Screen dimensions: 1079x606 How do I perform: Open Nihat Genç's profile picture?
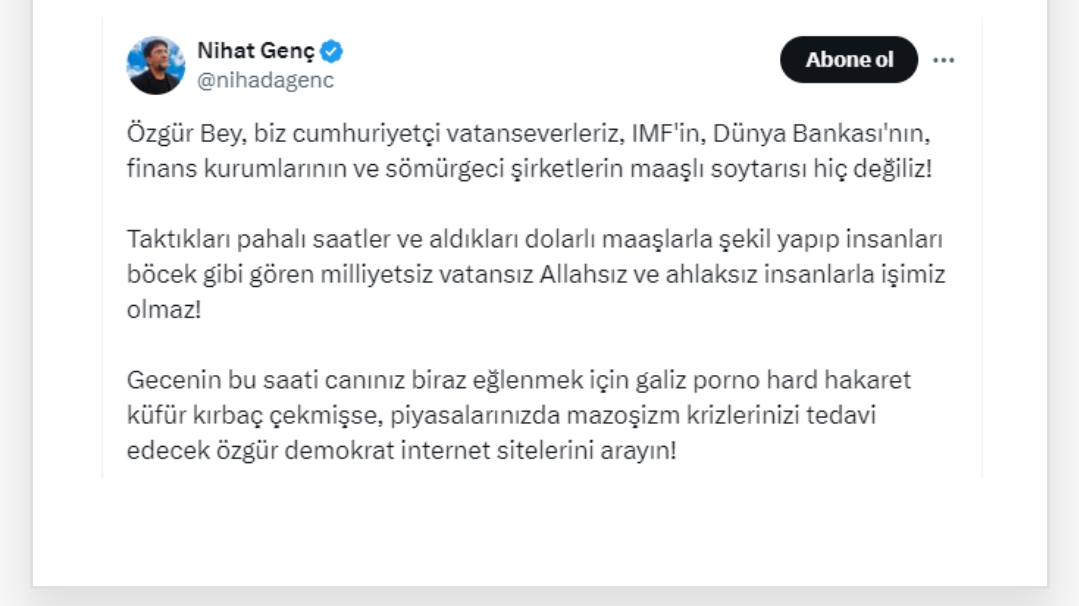click(x=156, y=65)
